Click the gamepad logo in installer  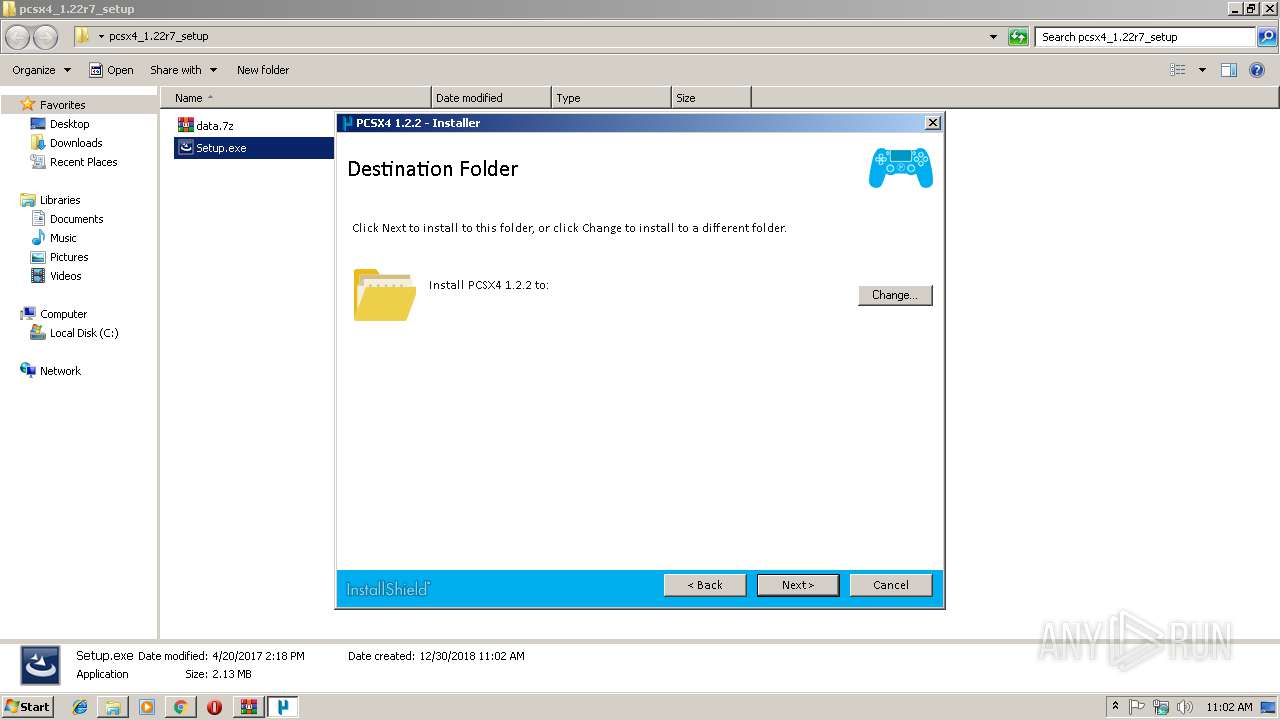pyautogui.click(x=901, y=167)
